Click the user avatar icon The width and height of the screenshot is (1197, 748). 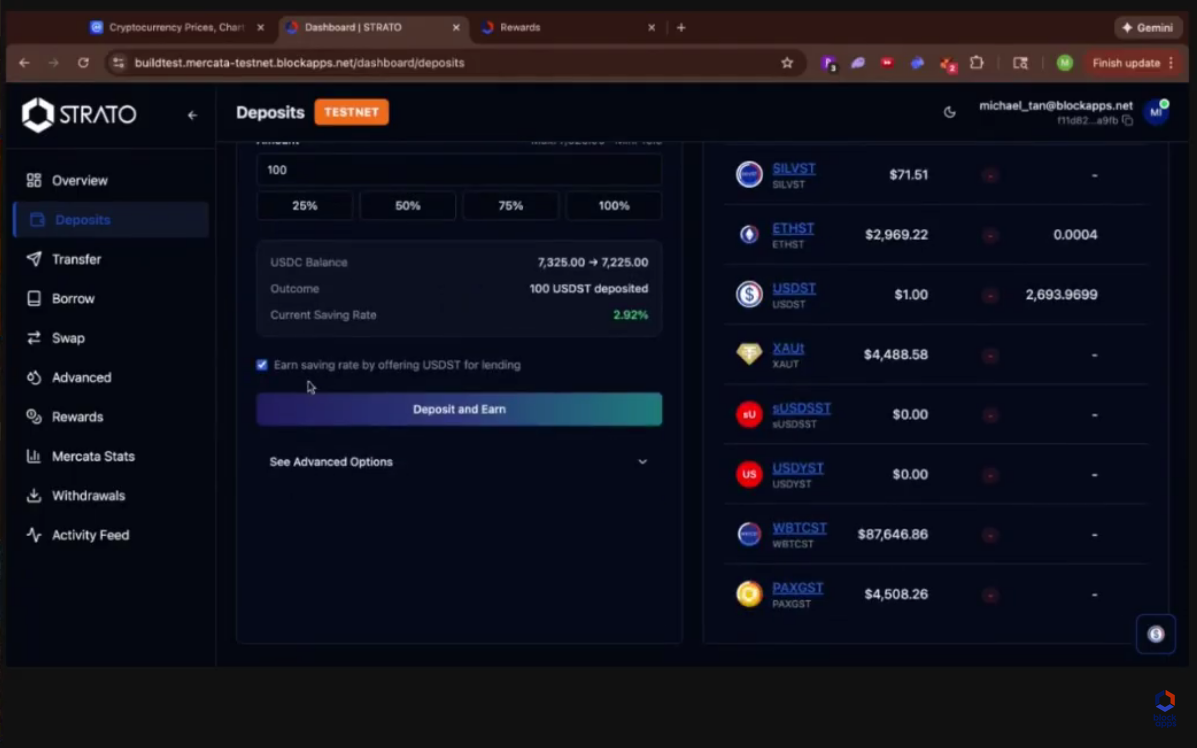point(1156,112)
